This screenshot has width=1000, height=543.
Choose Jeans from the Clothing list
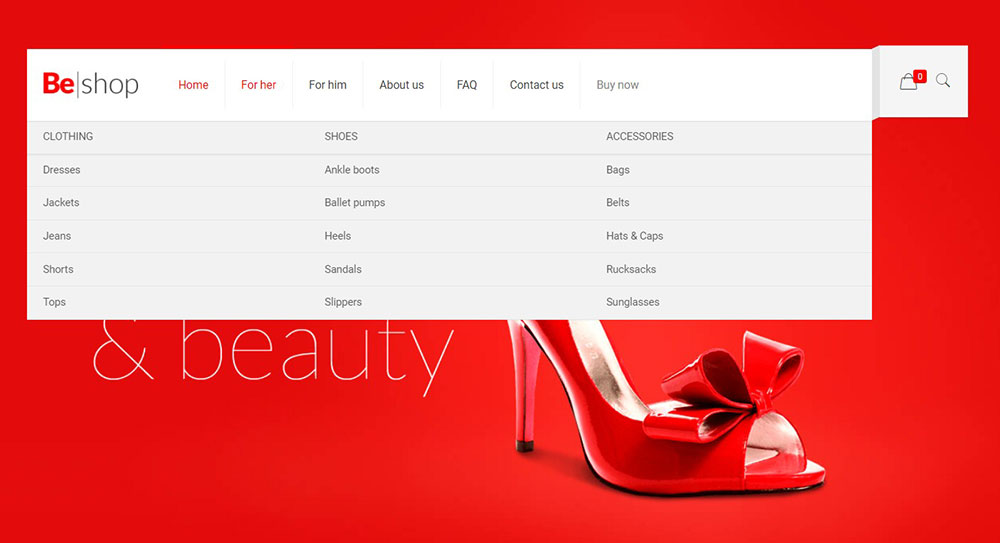point(57,236)
